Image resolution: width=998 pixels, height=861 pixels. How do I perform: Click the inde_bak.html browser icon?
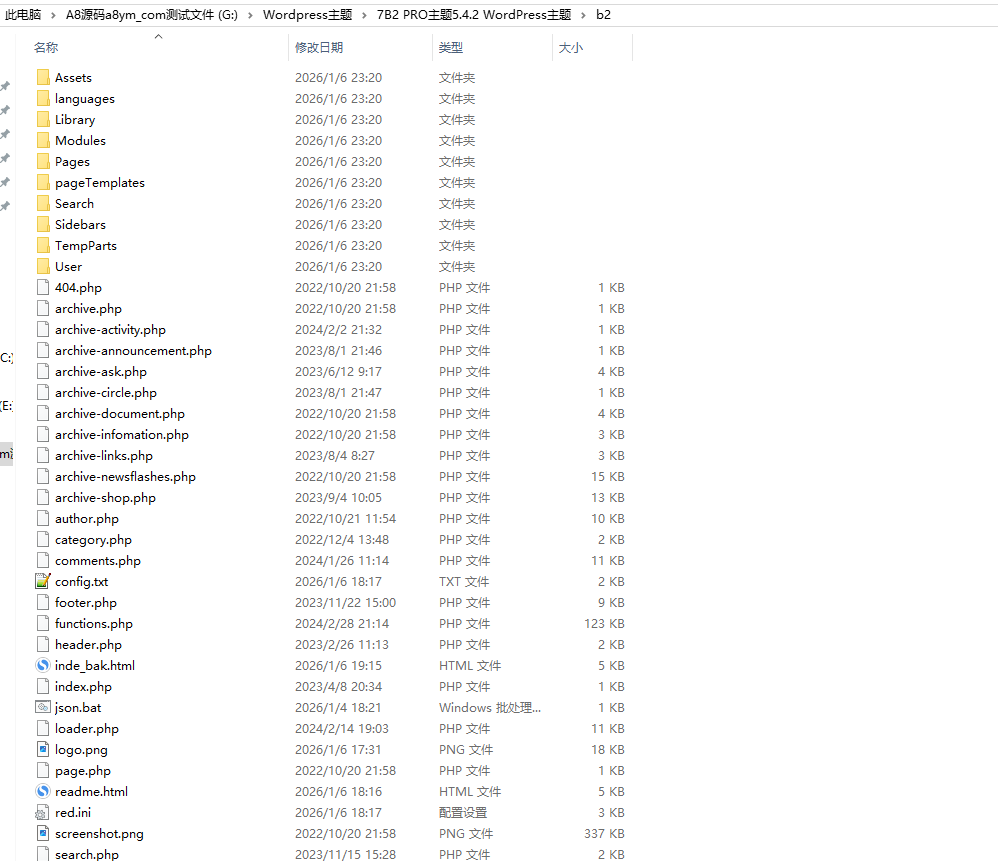tap(42, 666)
